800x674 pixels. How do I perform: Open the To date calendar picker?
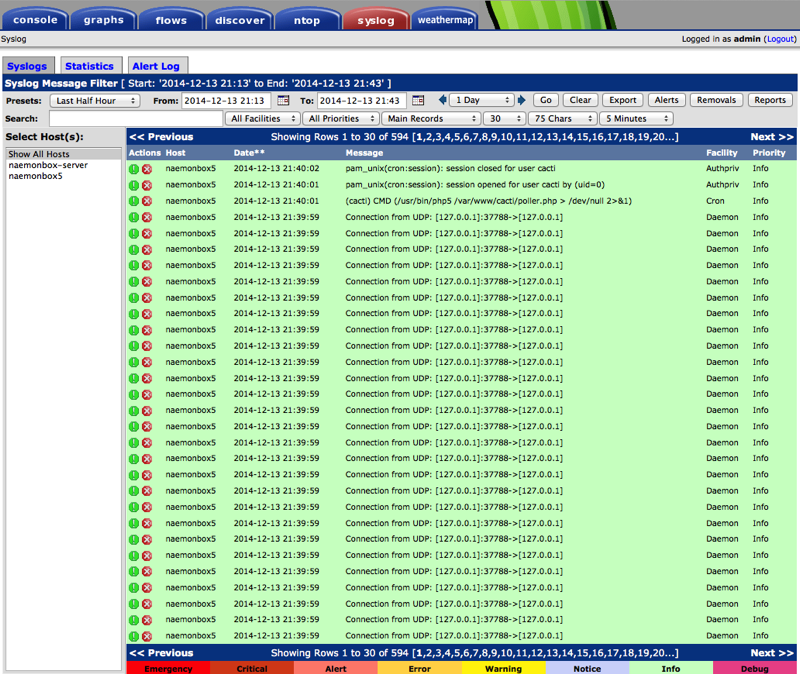click(x=417, y=101)
